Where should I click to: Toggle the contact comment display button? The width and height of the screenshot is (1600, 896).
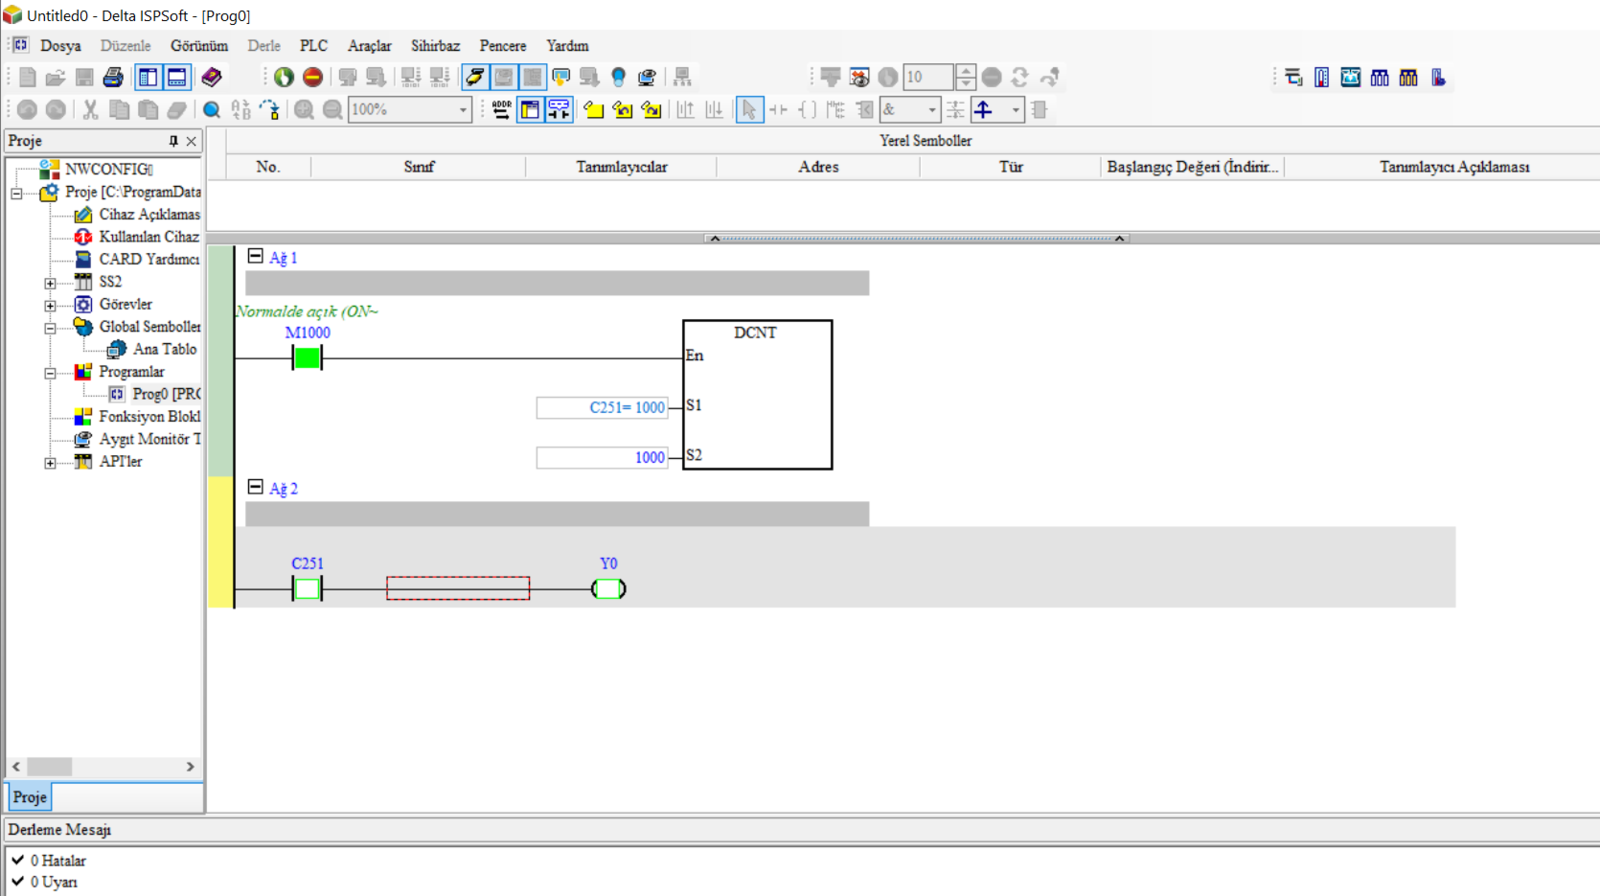(559, 110)
